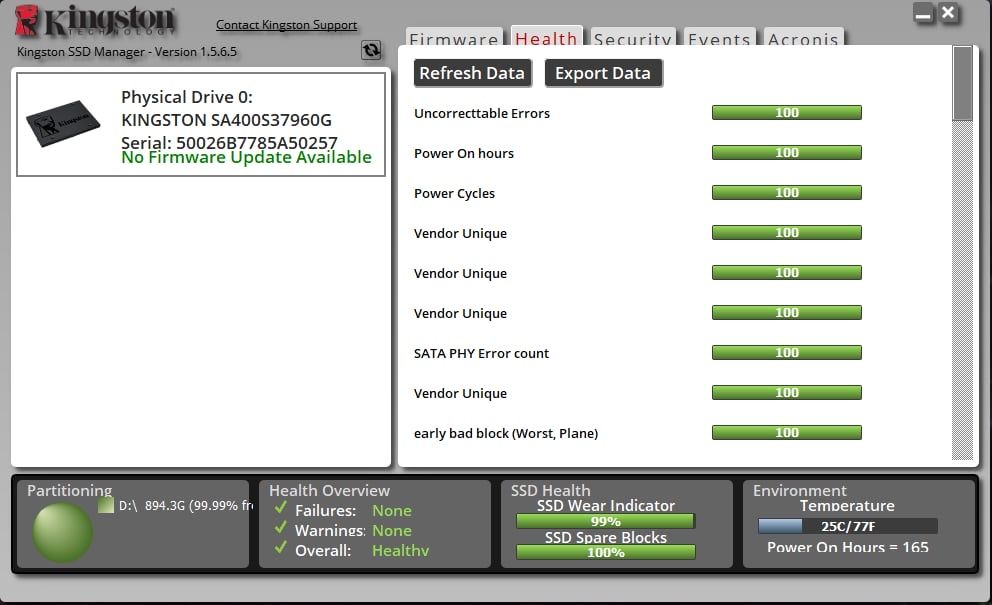
Task: Click the Kingston logo
Action: coord(95,22)
